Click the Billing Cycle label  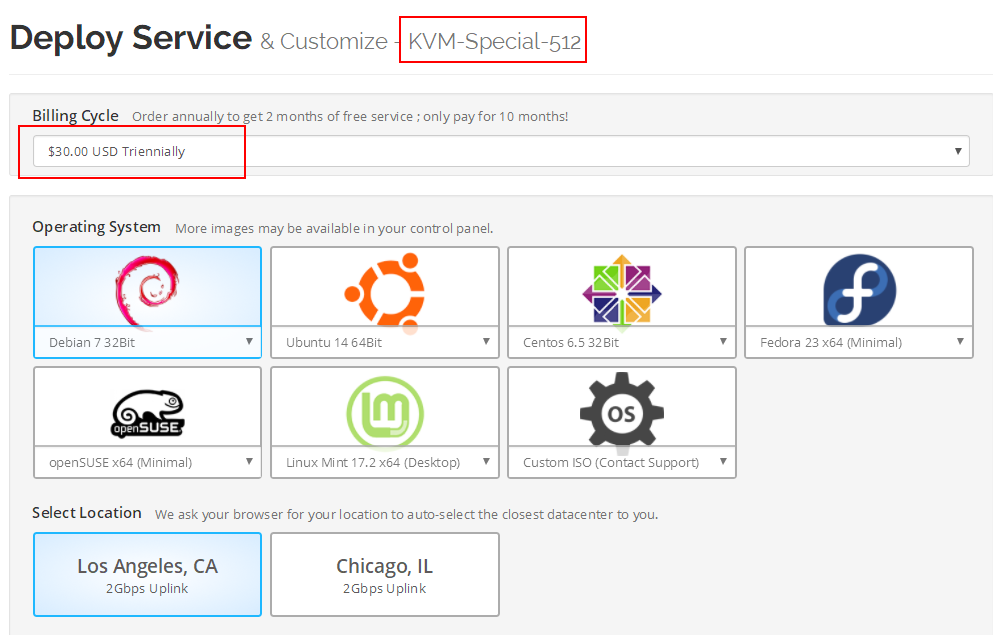(75, 116)
